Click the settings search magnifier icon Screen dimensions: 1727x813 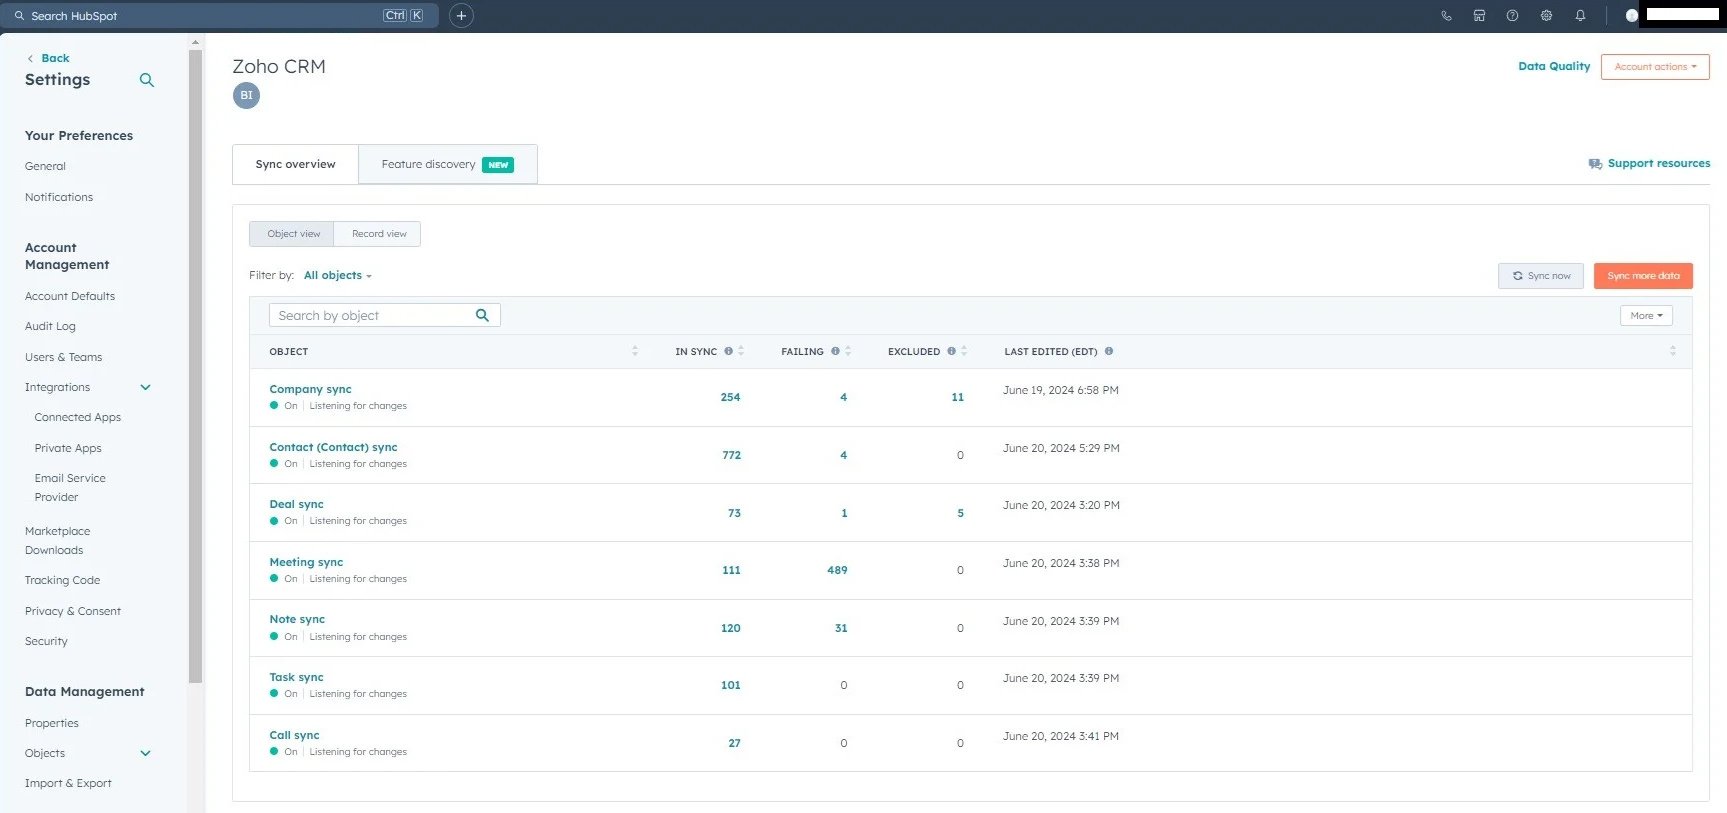tap(147, 80)
